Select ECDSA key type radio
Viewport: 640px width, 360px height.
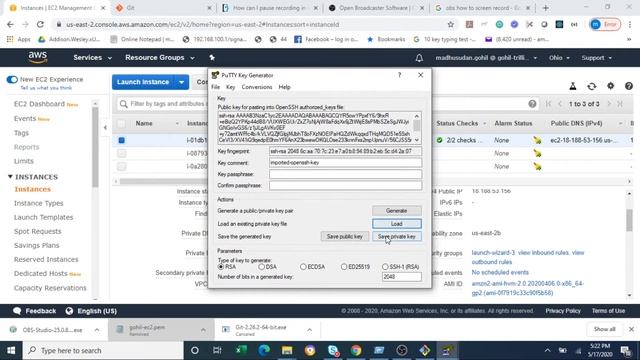(x=303, y=267)
